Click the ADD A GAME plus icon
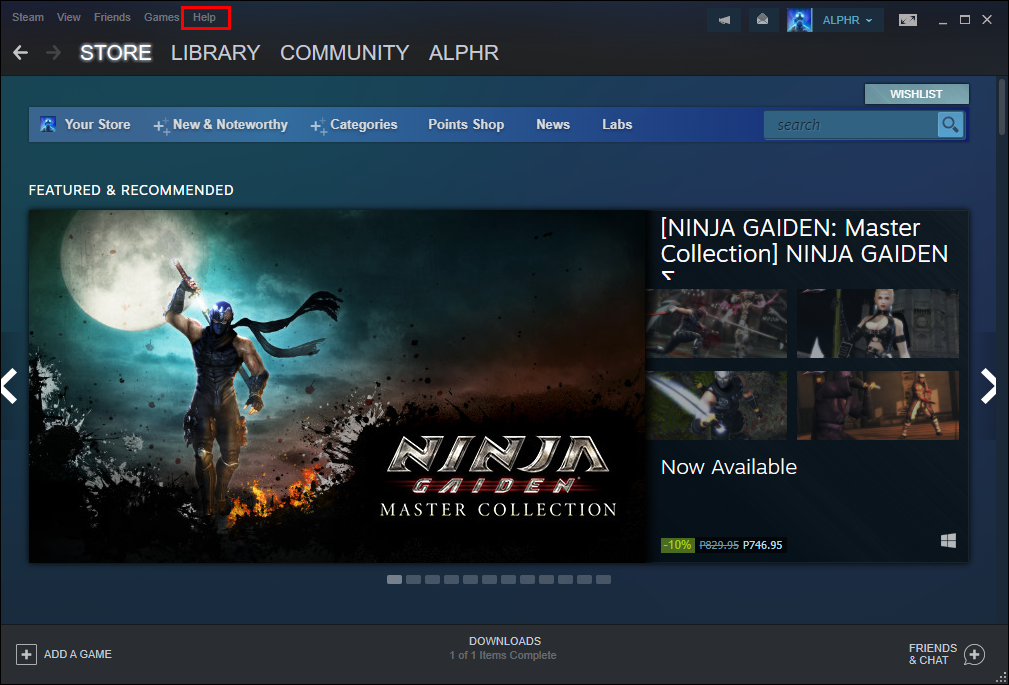1009x685 pixels. pyautogui.click(x=26, y=655)
